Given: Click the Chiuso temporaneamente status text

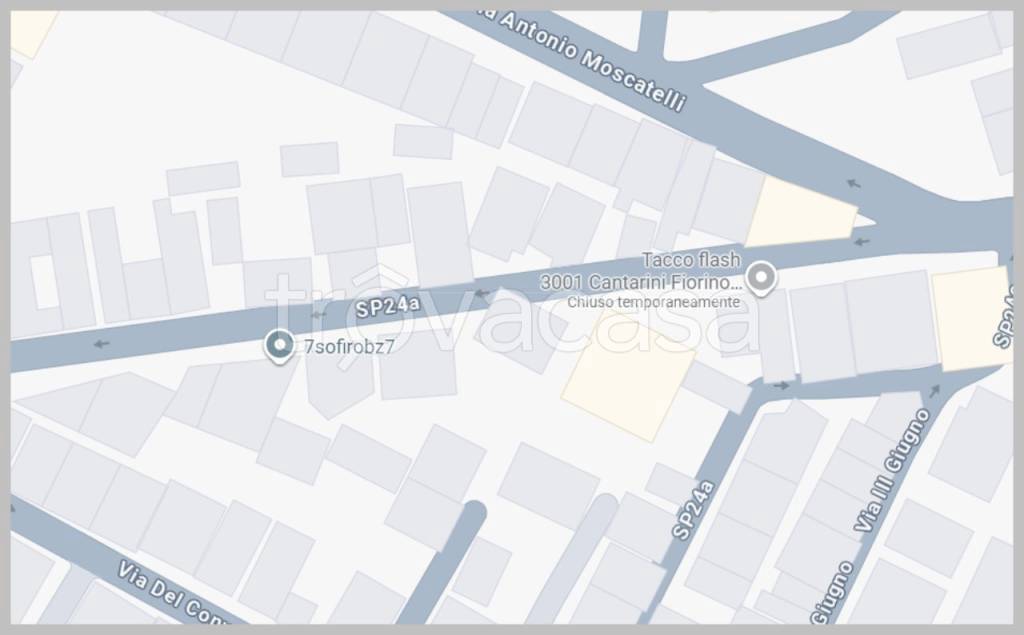Looking at the screenshot, I should [x=653, y=302].
